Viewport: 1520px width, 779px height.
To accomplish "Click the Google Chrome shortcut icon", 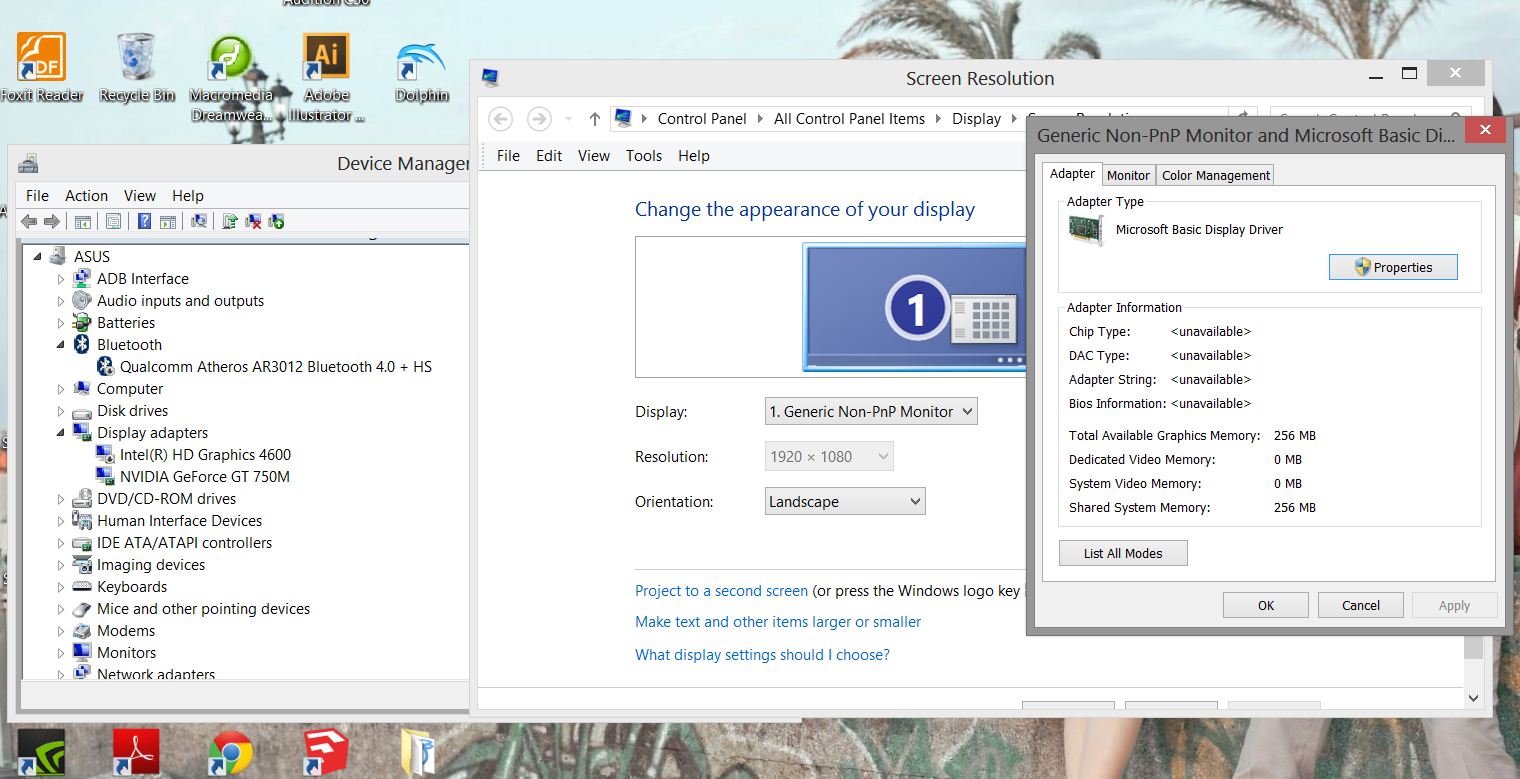I will pyautogui.click(x=230, y=753).
